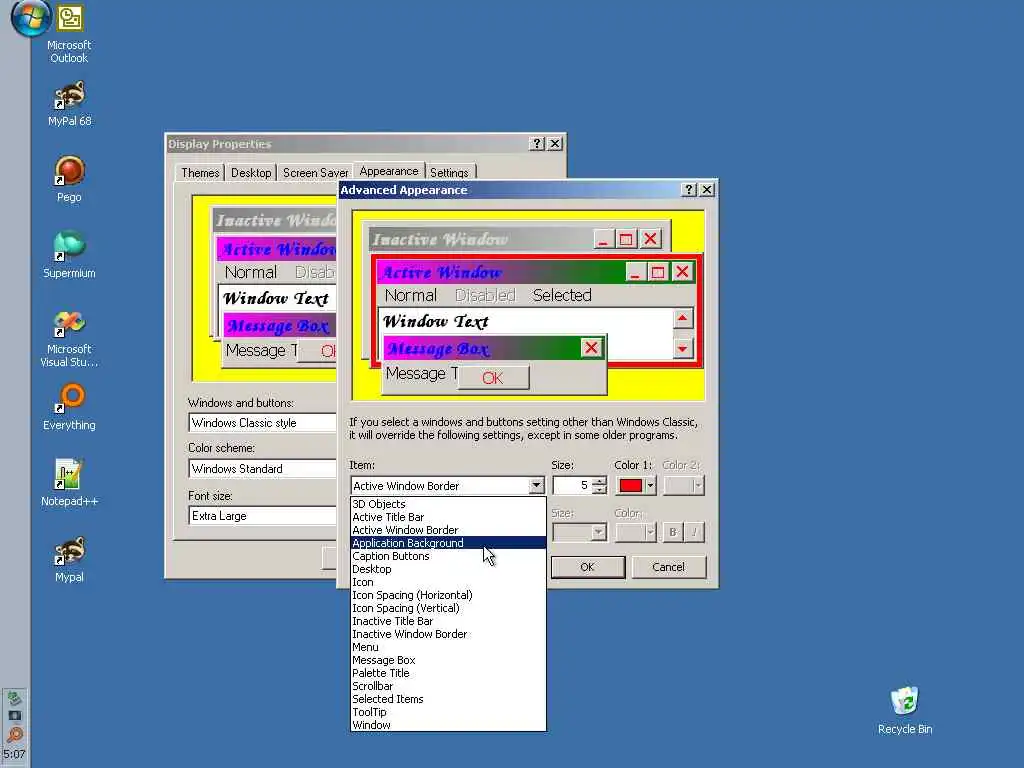Click the preview Message Box OK button
Screen dimensions: 1024x768
tap(493, 378)
